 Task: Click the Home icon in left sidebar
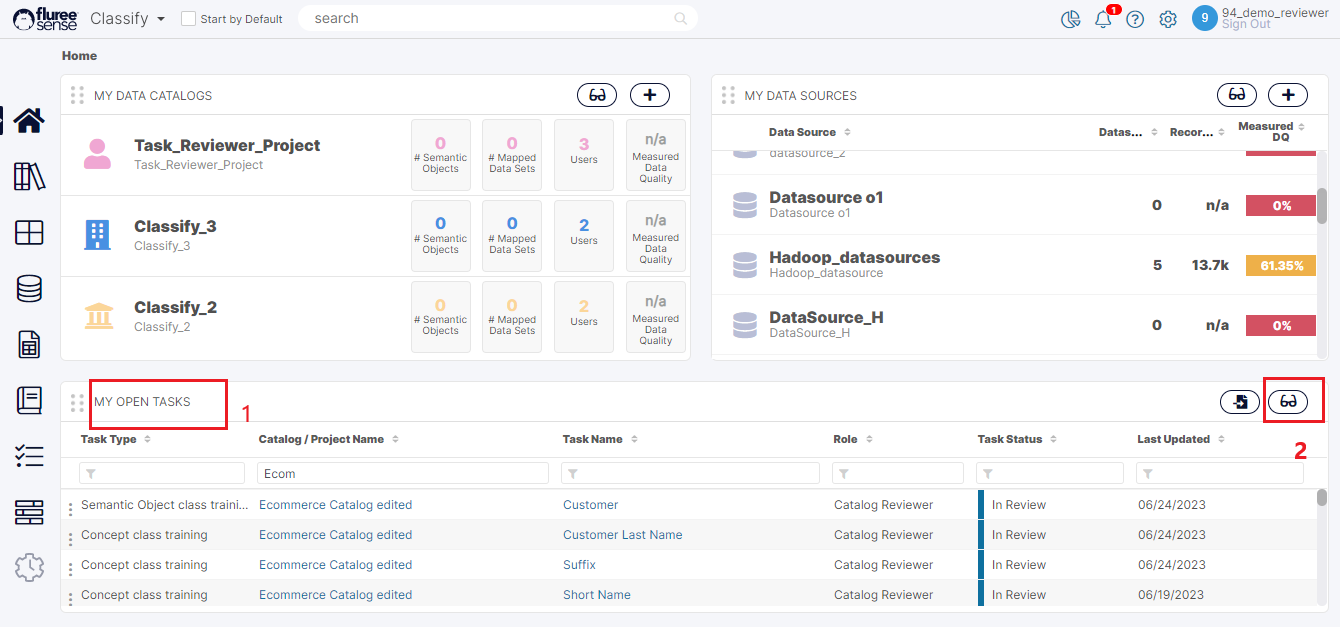pyautogui.click(x=28, y=121)
